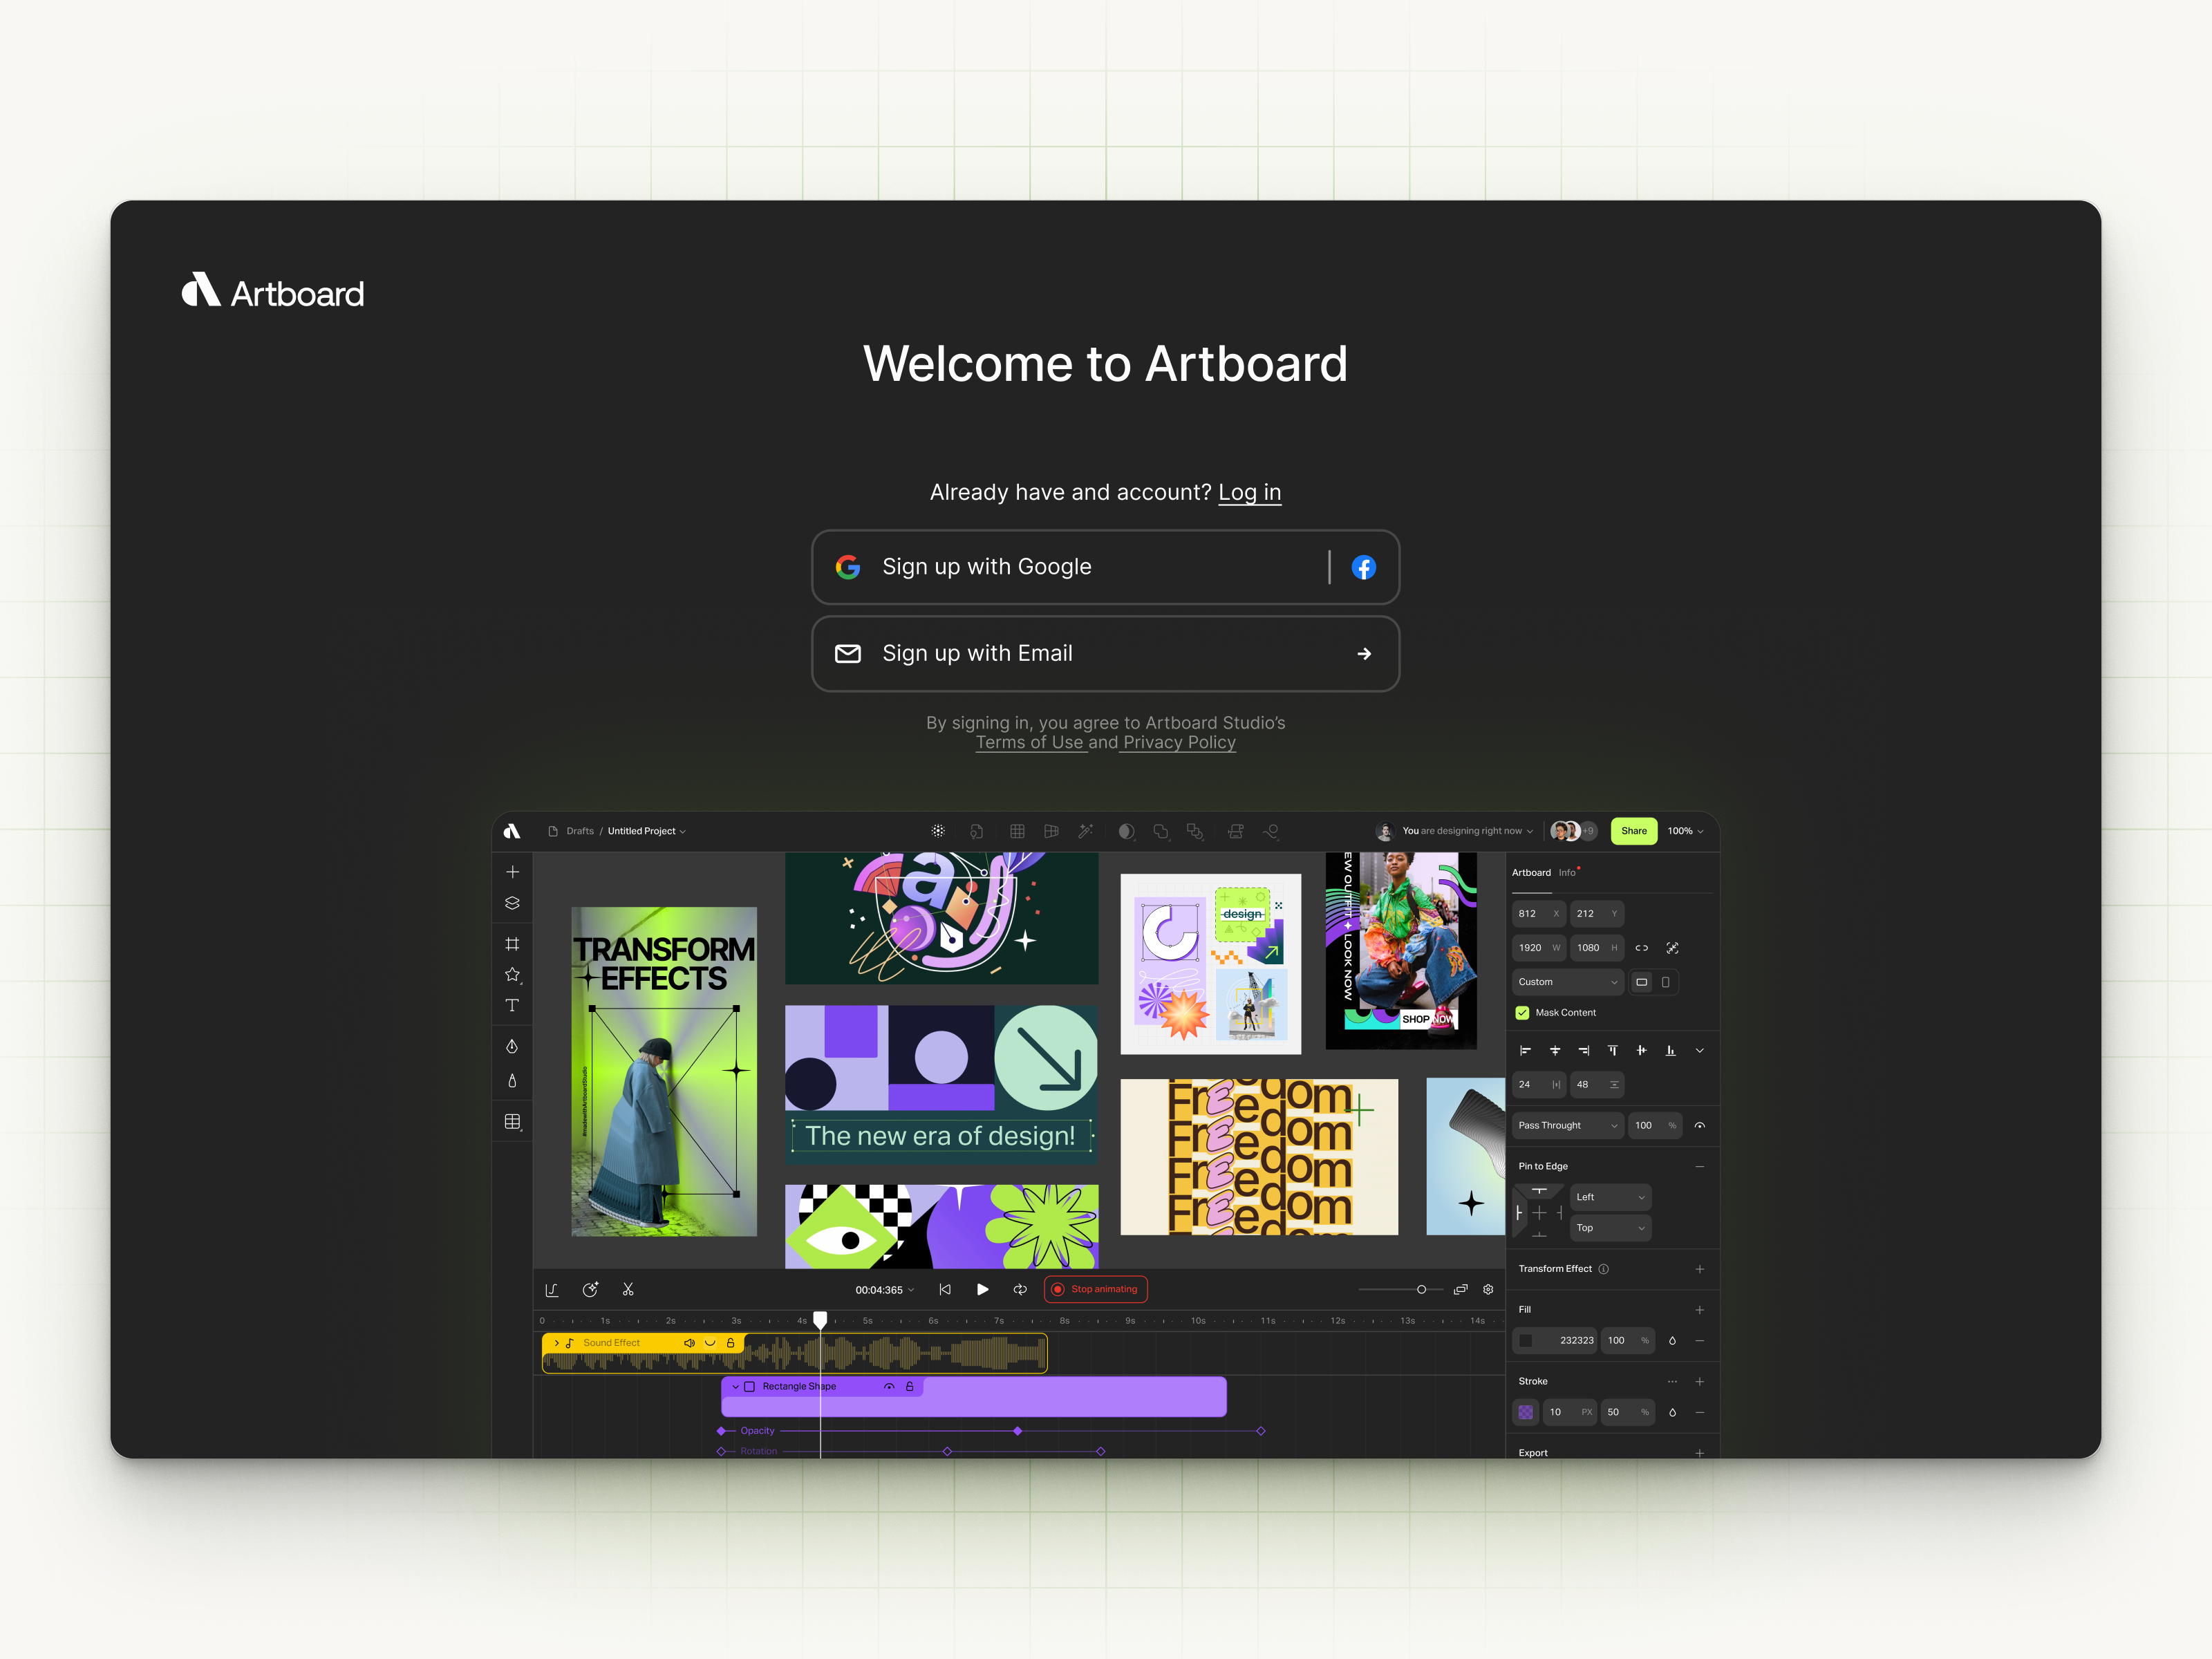Select the Pen tool
2212x1659 pixels.
pos(512,1046)
